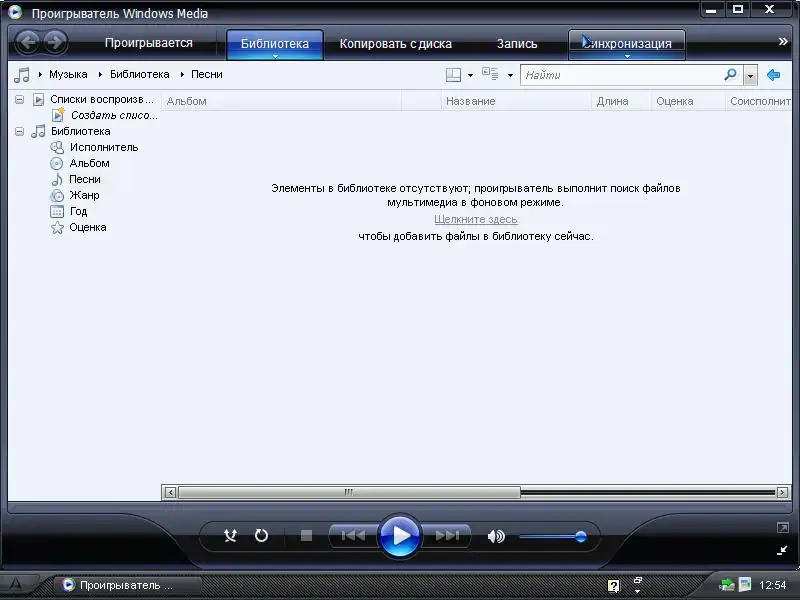Switch to compact mode with corner arrow icon
The image size is (800, 600).
pyautogui.click(x=782, y=550)
